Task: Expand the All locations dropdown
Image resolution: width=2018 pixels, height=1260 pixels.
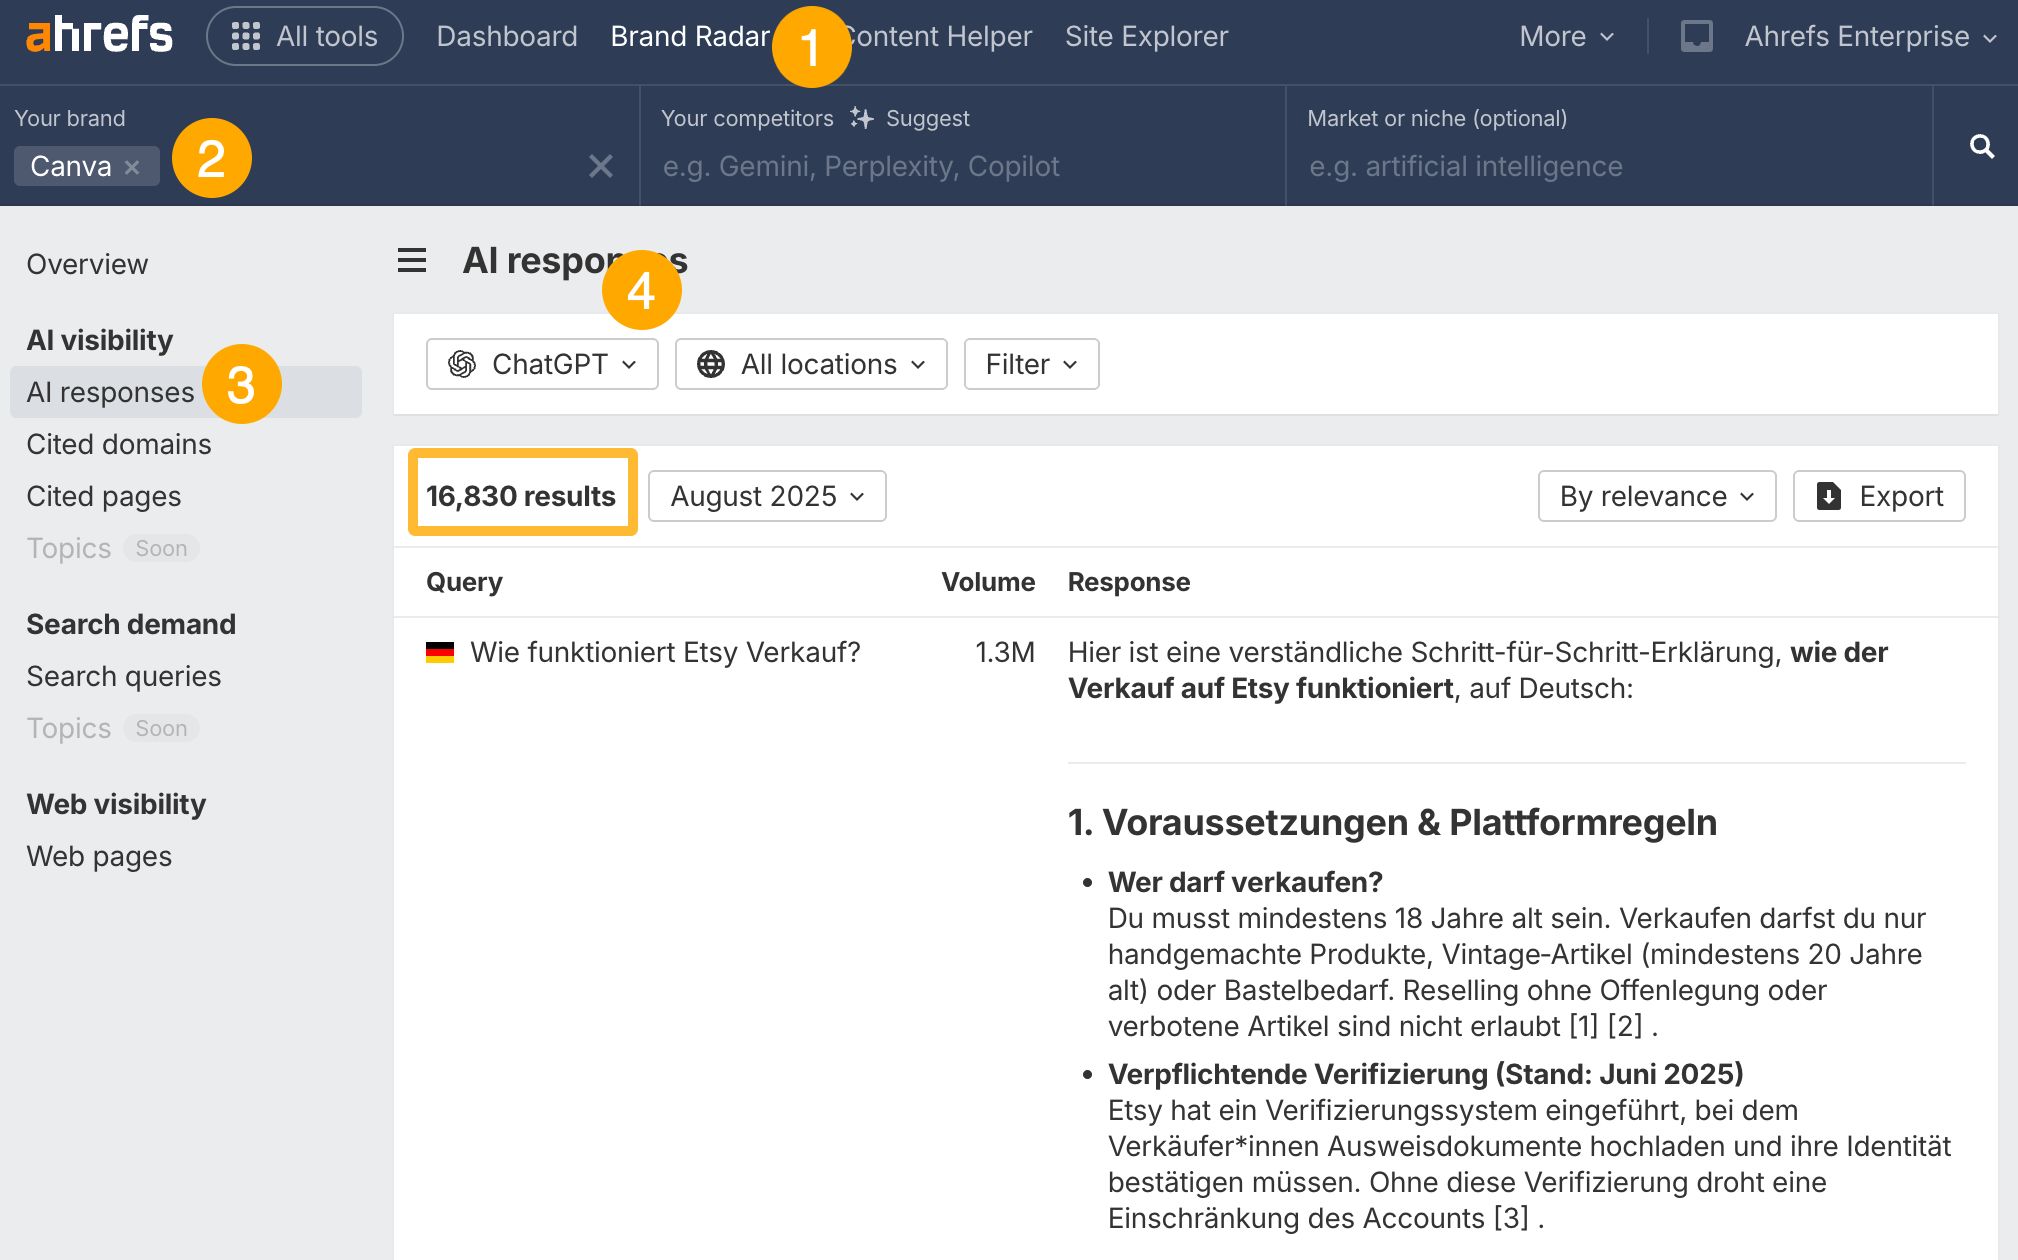Action: pyautogui.click(x=811, y=364)
